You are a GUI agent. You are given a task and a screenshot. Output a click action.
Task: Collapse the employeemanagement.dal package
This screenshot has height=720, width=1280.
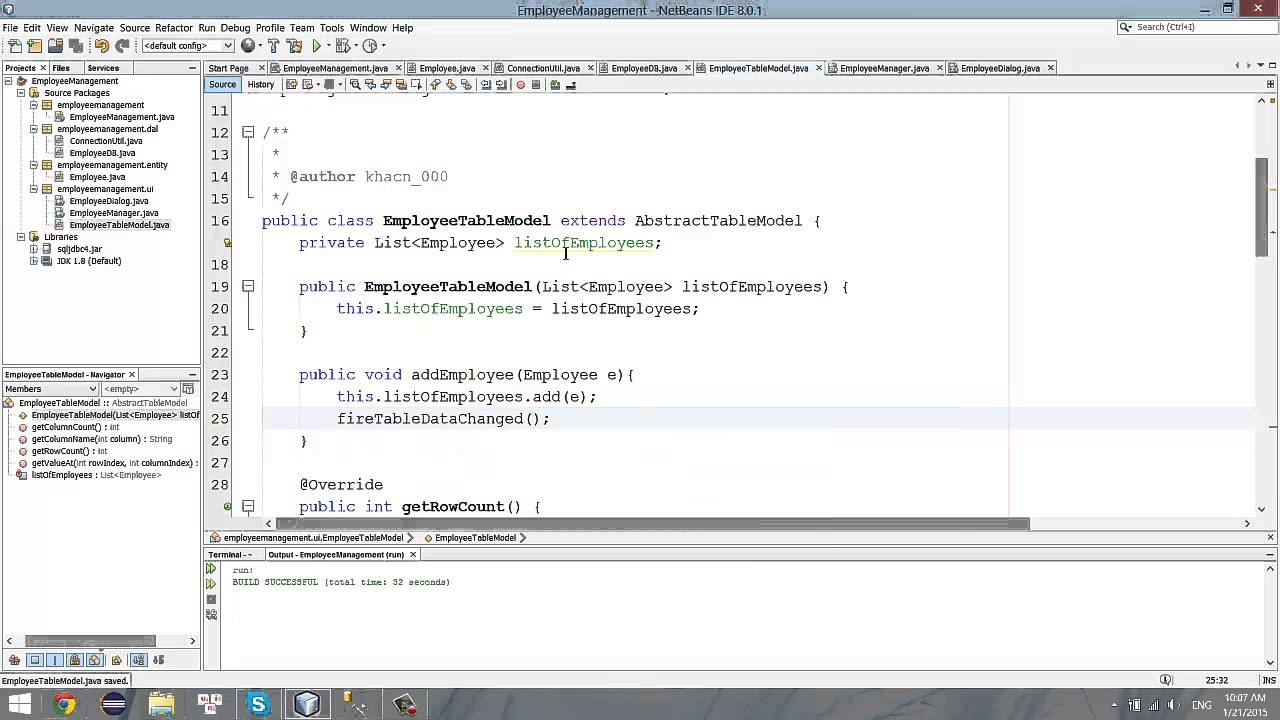click(33, 129)
